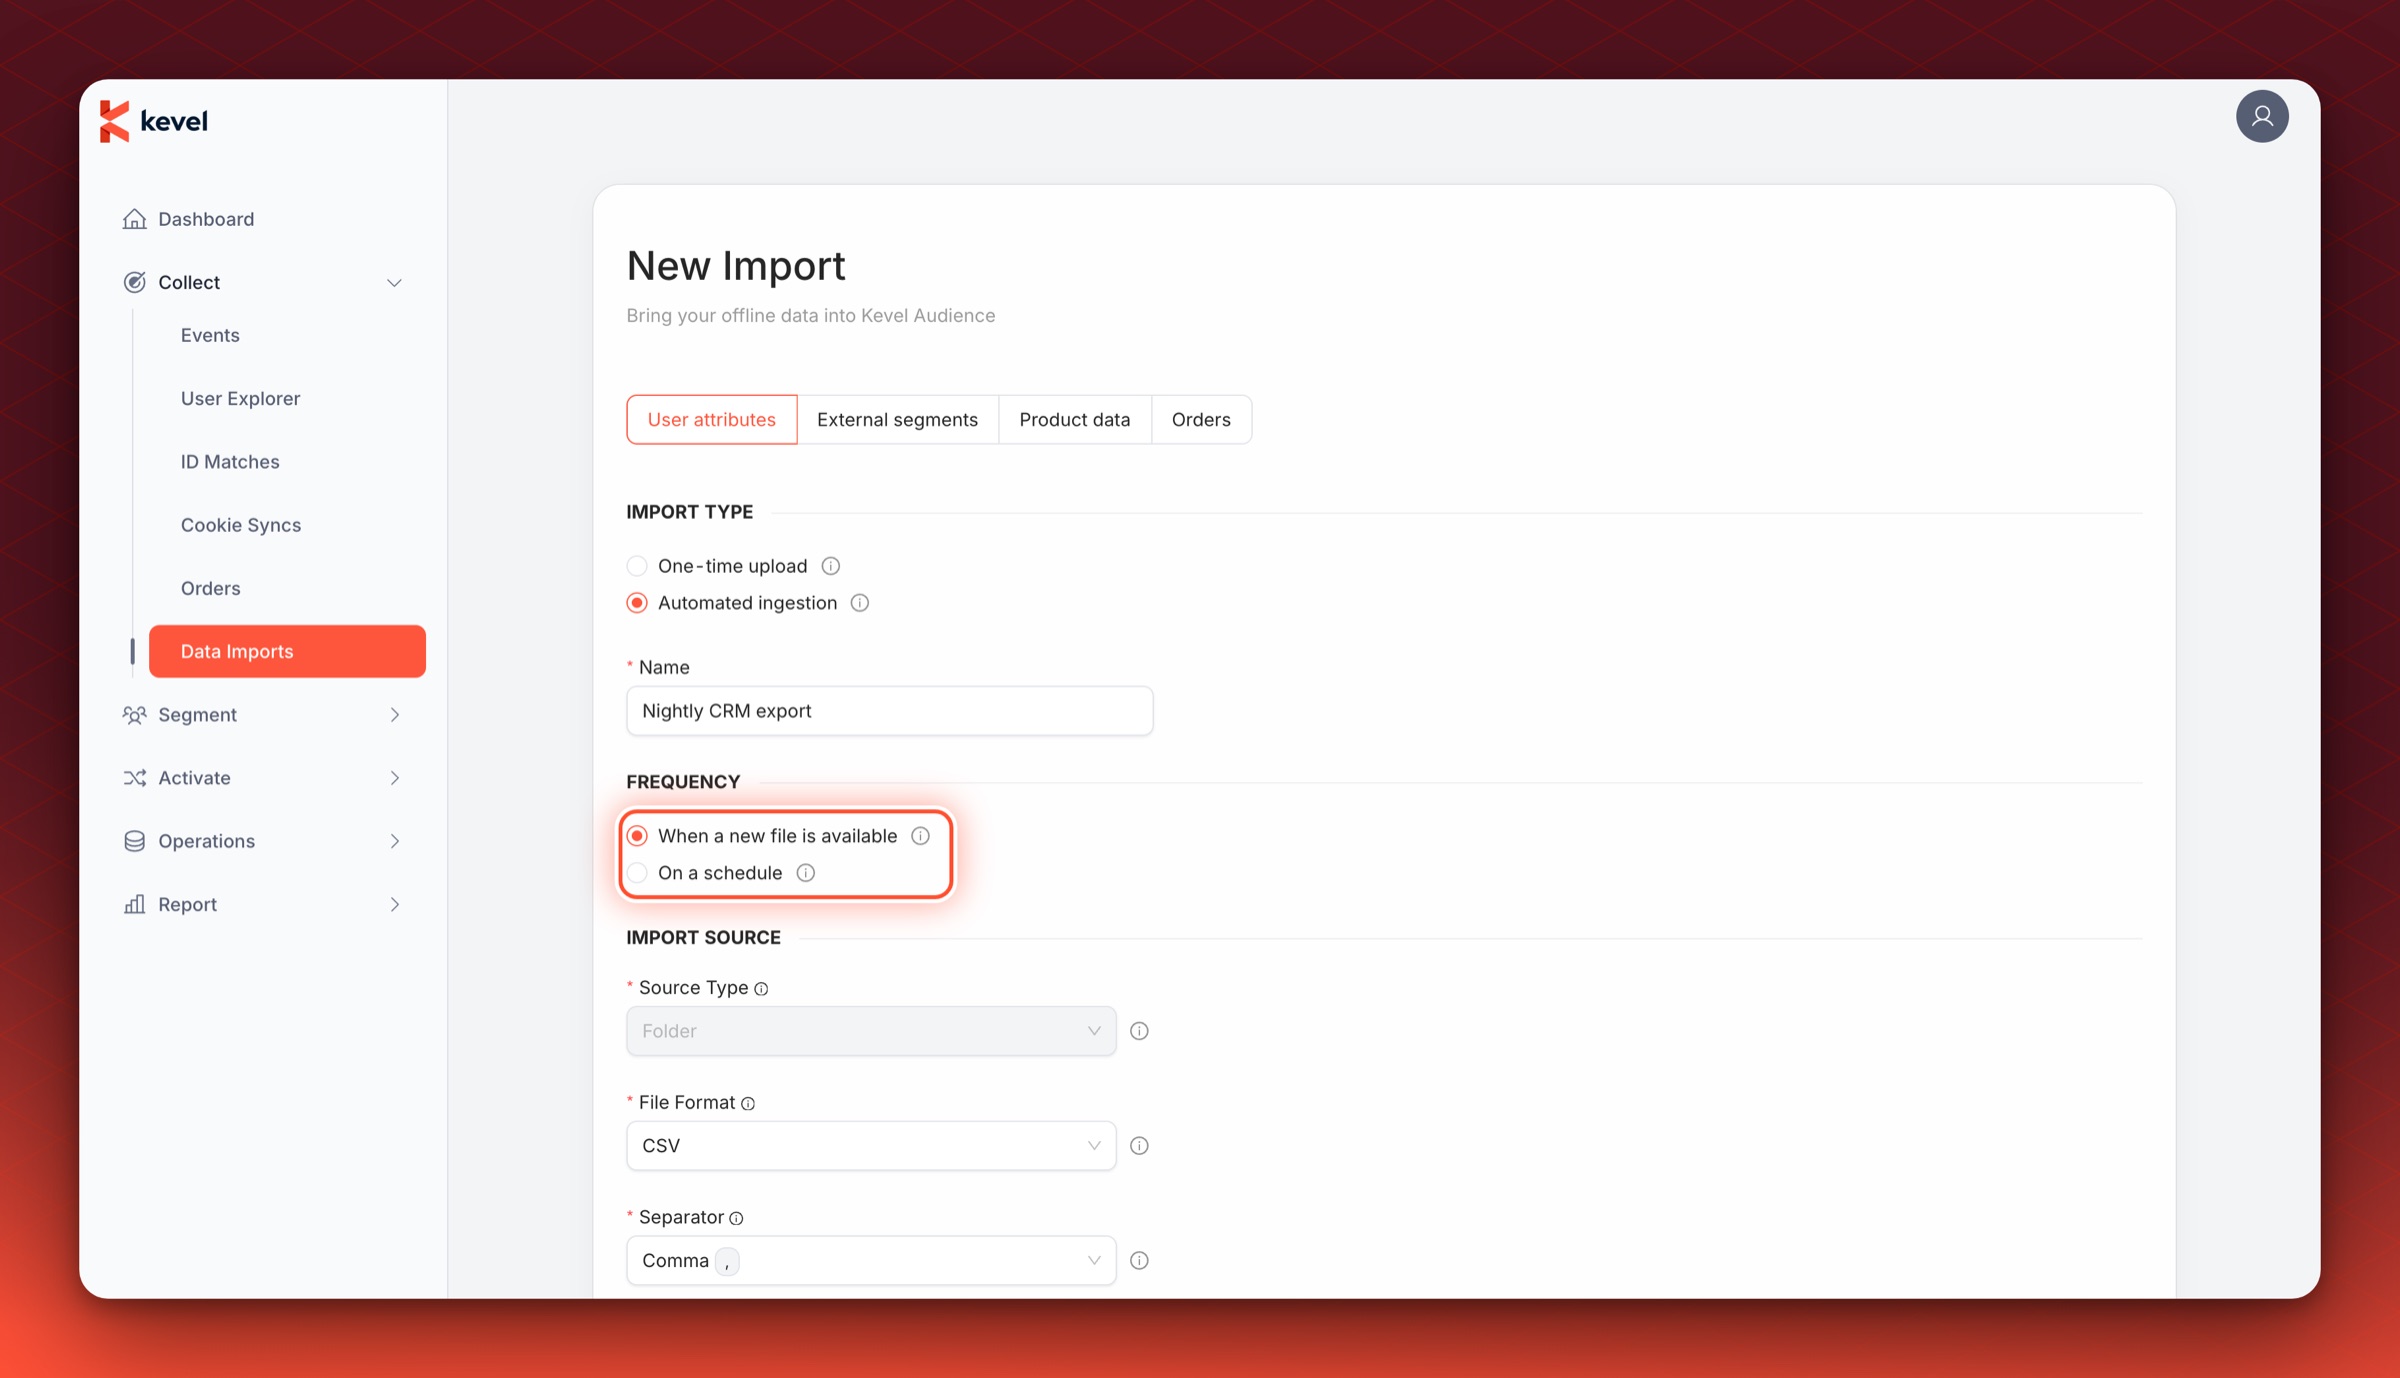Click info icon right of CSV dropdown
Image resolution: width=2400 pixels, height=1378 pixels.
click(1139, 1146)
